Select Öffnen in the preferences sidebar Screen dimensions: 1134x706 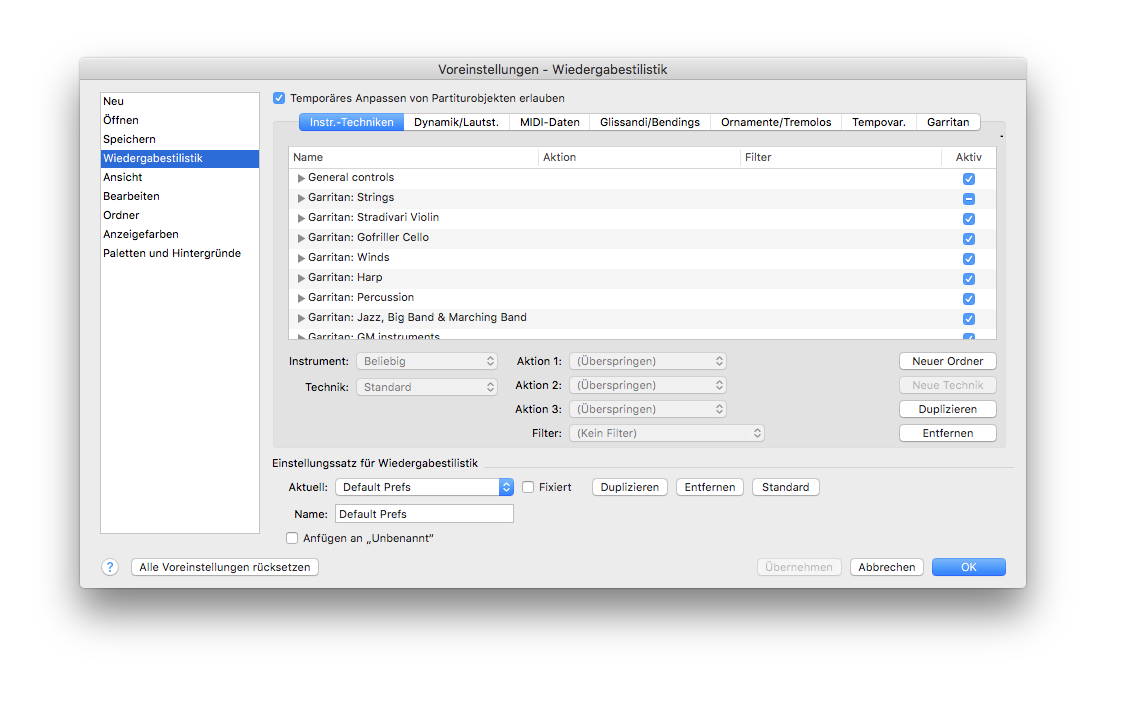(180, 120)
